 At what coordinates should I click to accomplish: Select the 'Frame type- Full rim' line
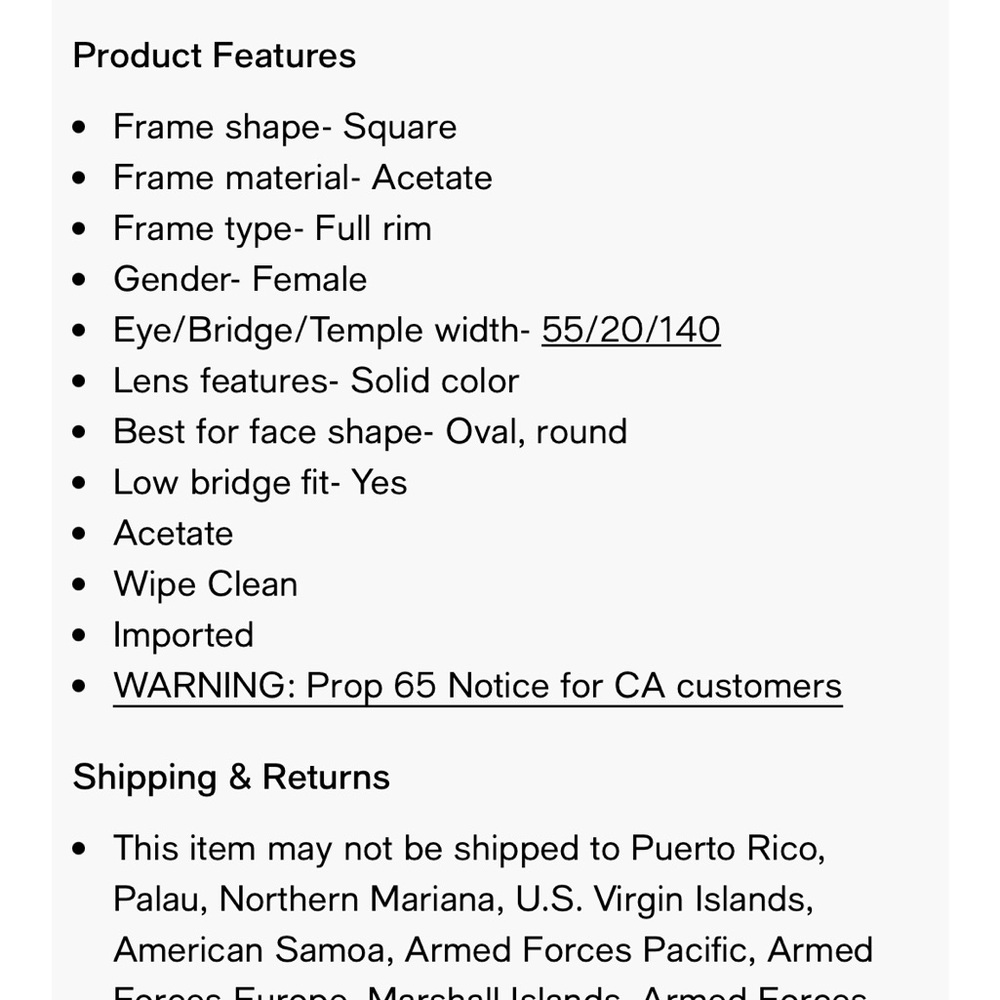(272, 229)
